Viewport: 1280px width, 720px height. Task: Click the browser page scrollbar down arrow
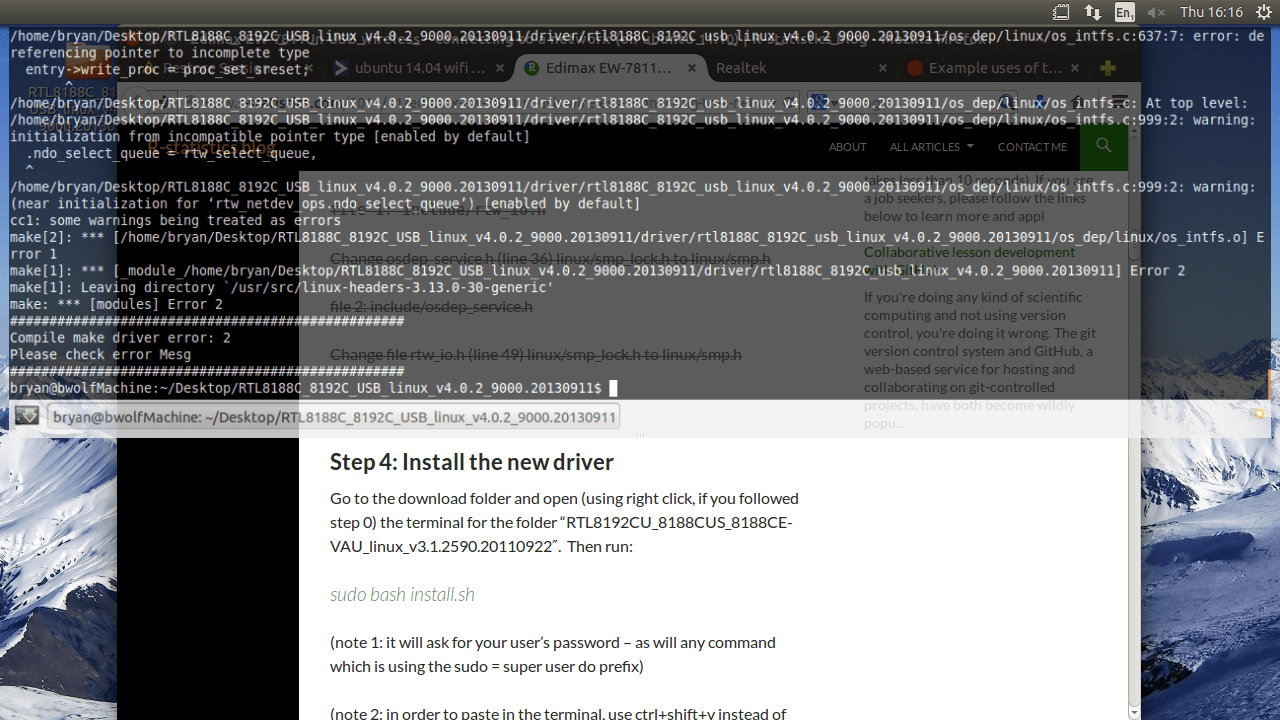coord(1134,713)
